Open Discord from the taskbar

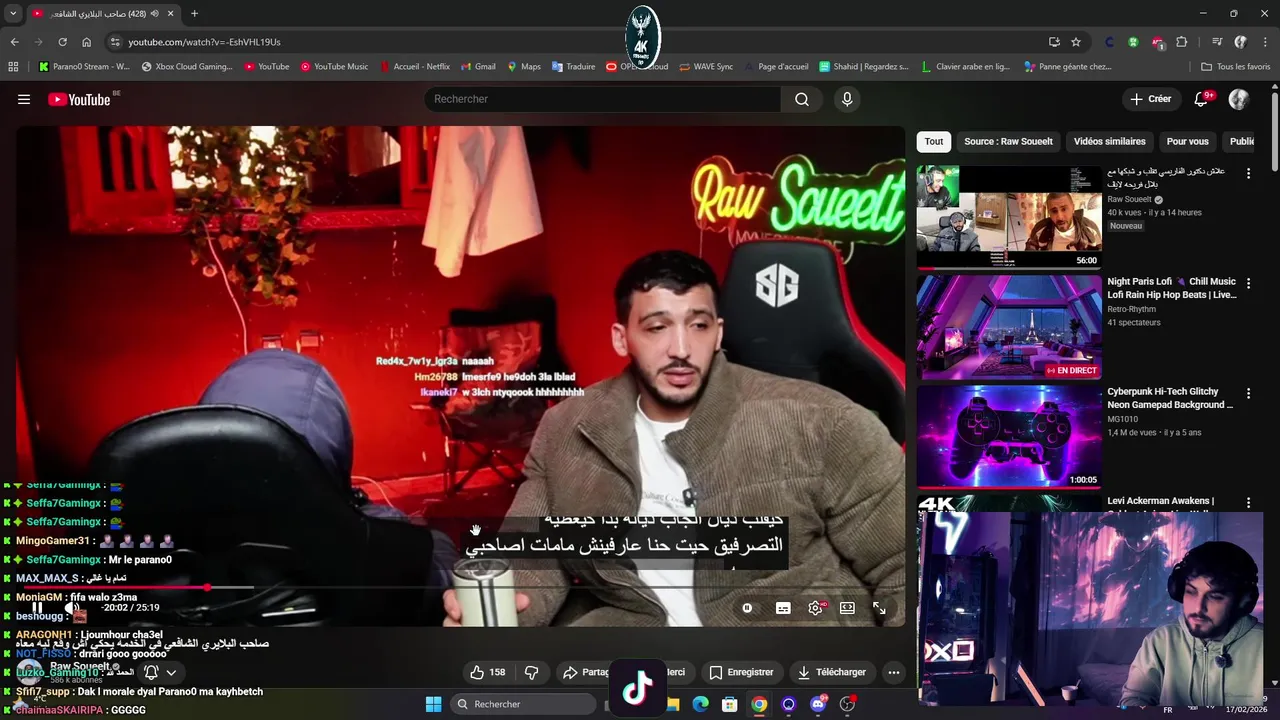tap(818, 704)
